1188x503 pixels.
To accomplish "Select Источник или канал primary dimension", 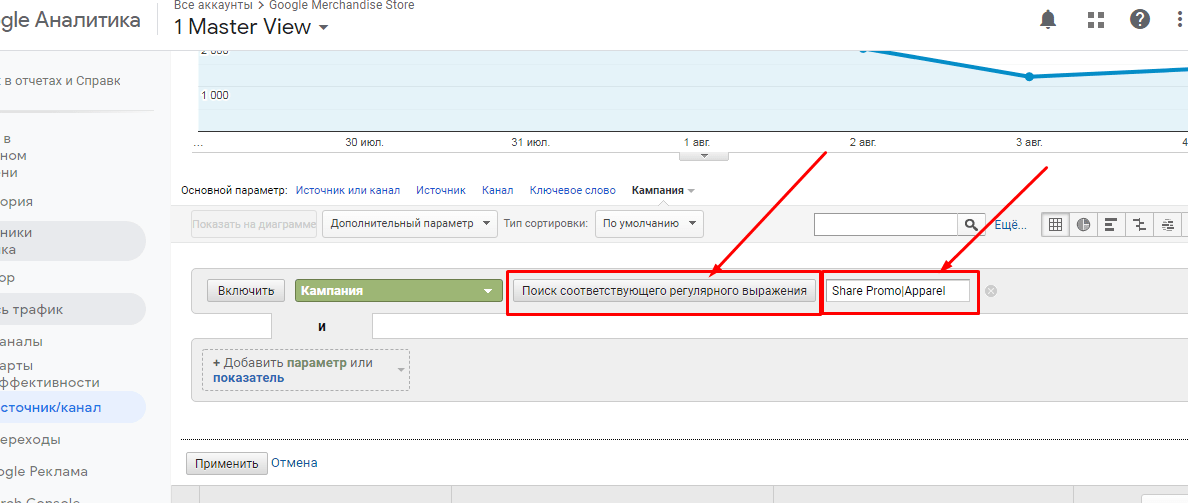I will 348,190.
